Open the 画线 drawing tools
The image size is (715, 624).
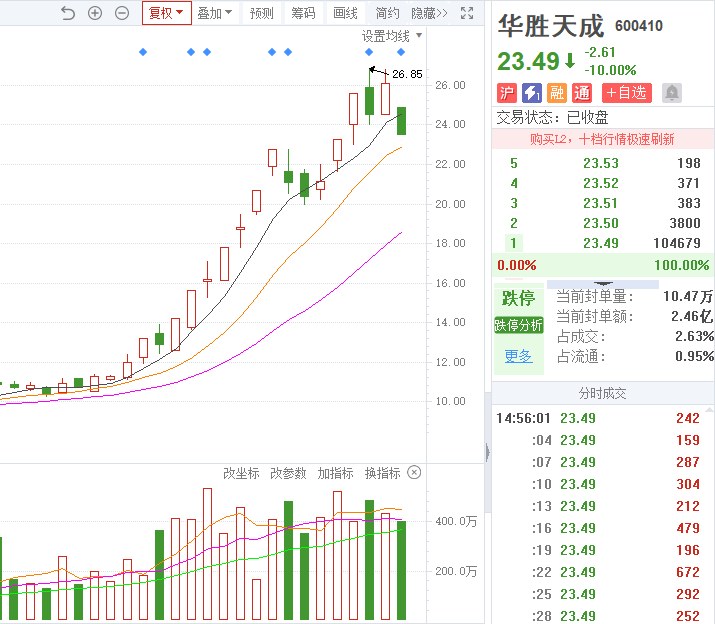[345, 13]
